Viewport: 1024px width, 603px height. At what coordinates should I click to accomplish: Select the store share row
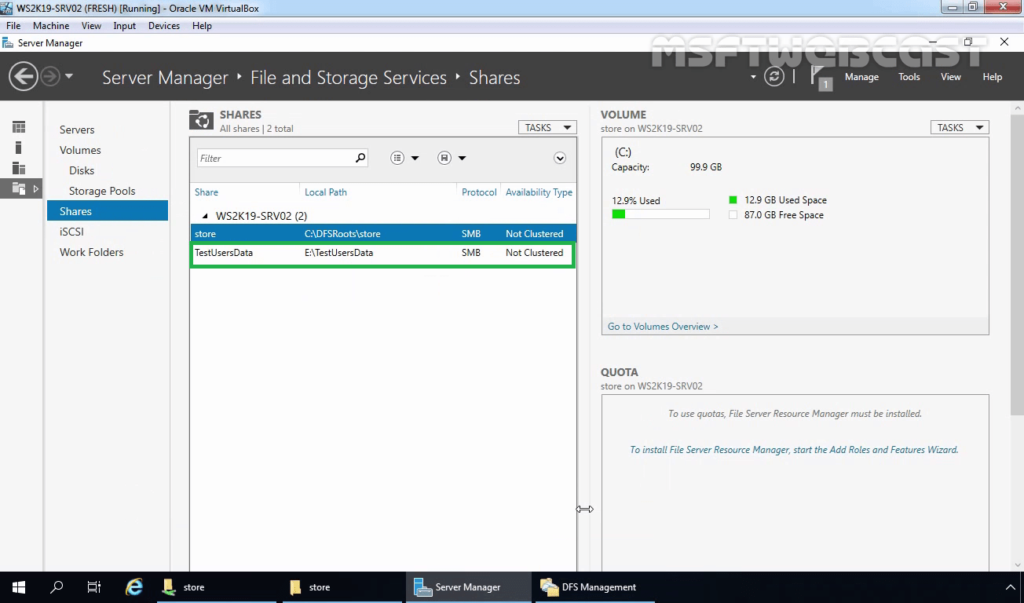(x=383, y=233)
